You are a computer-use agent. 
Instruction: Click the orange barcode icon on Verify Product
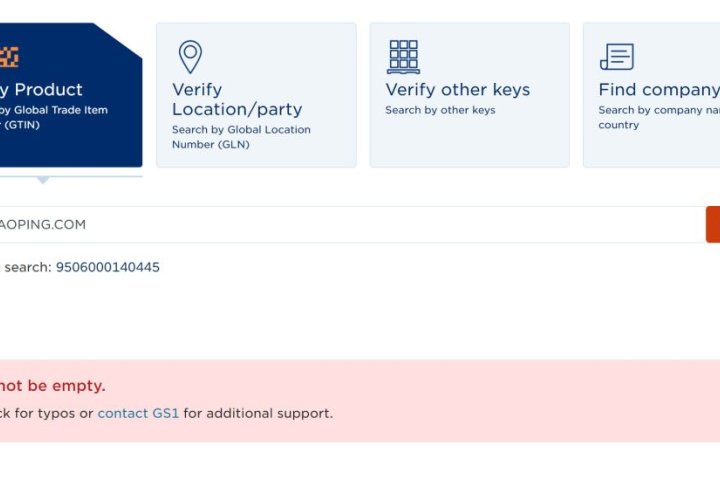point(9,56)
